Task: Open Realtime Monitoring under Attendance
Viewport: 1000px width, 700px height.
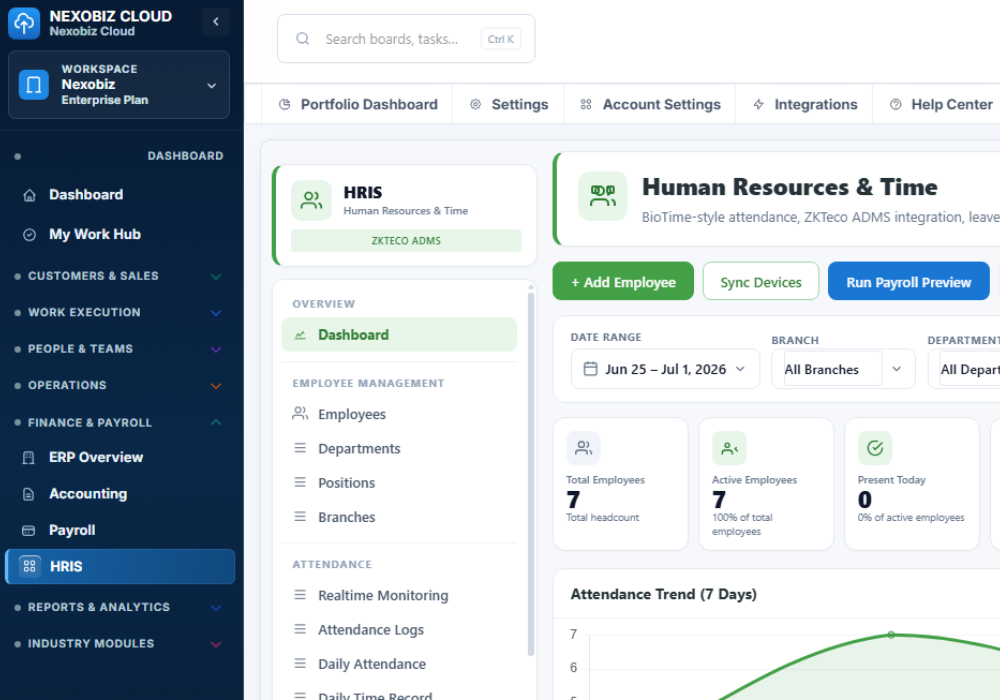Action: click(x=399, y=595)
